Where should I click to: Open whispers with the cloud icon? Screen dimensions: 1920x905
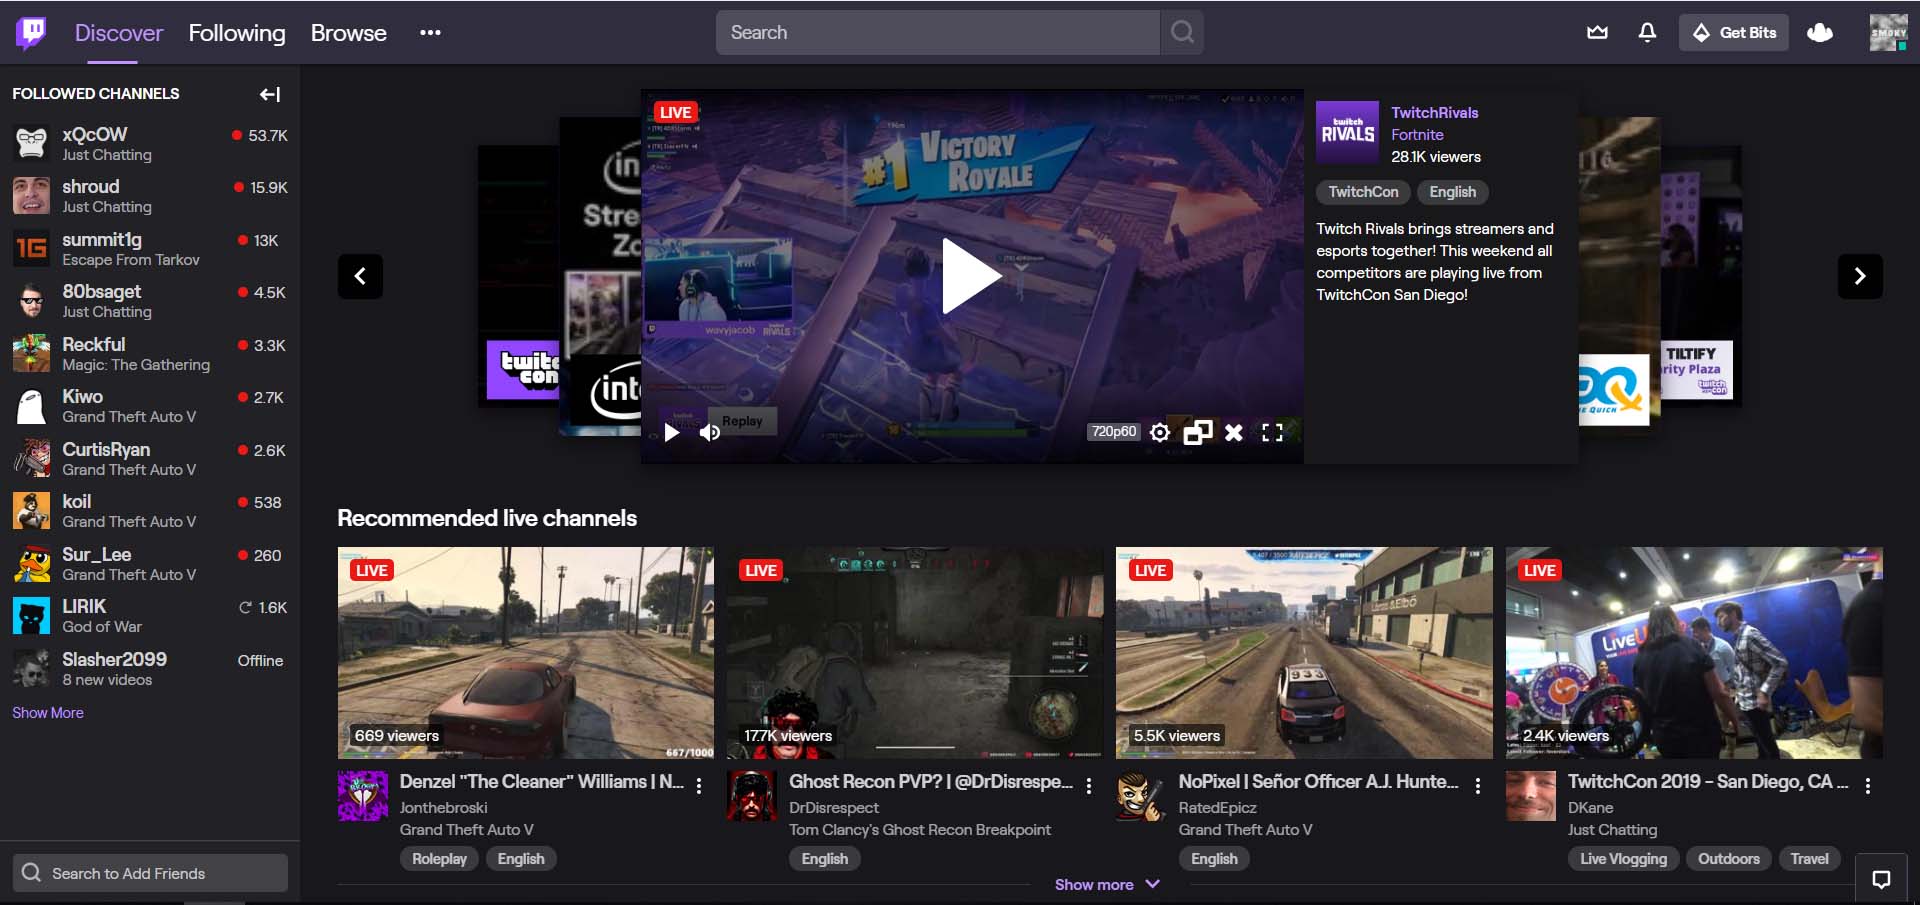[1820, 32]
